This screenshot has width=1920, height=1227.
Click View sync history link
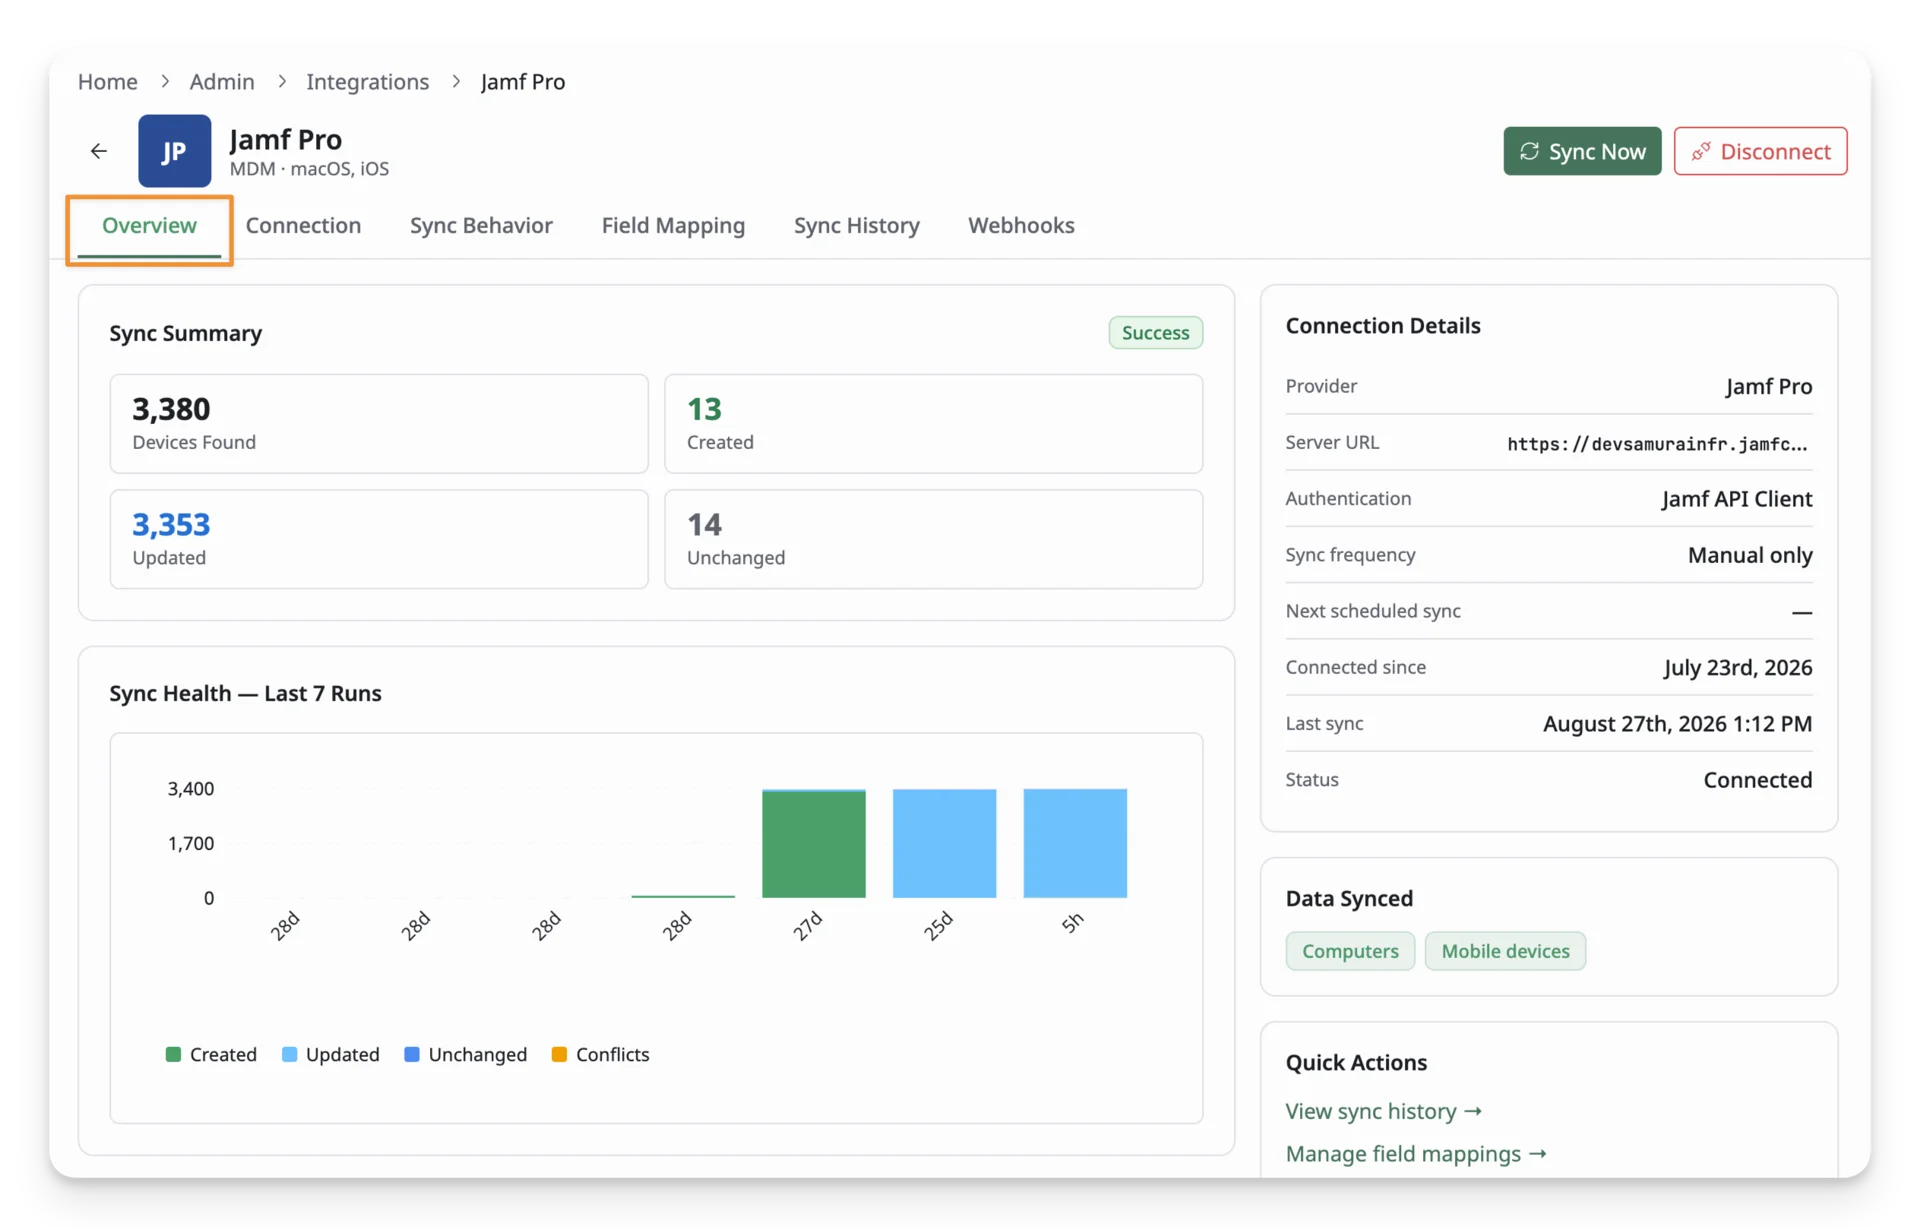click(x=1383, y=1111)
